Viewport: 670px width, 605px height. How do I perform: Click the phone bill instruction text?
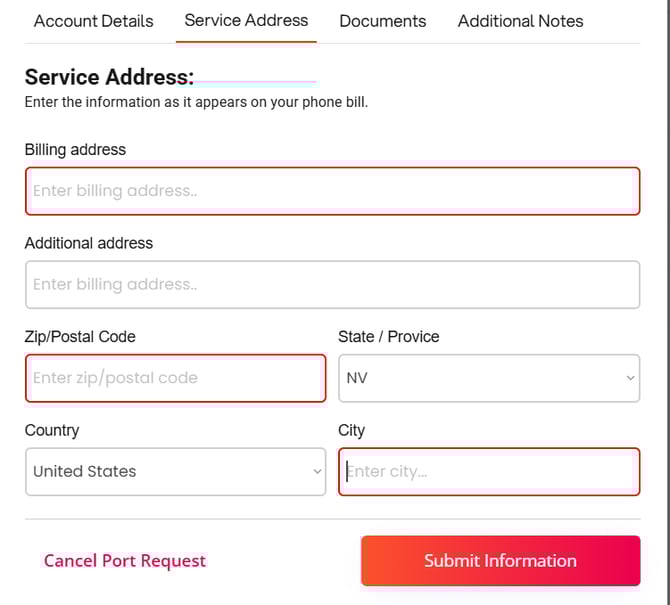coord(196,102)
